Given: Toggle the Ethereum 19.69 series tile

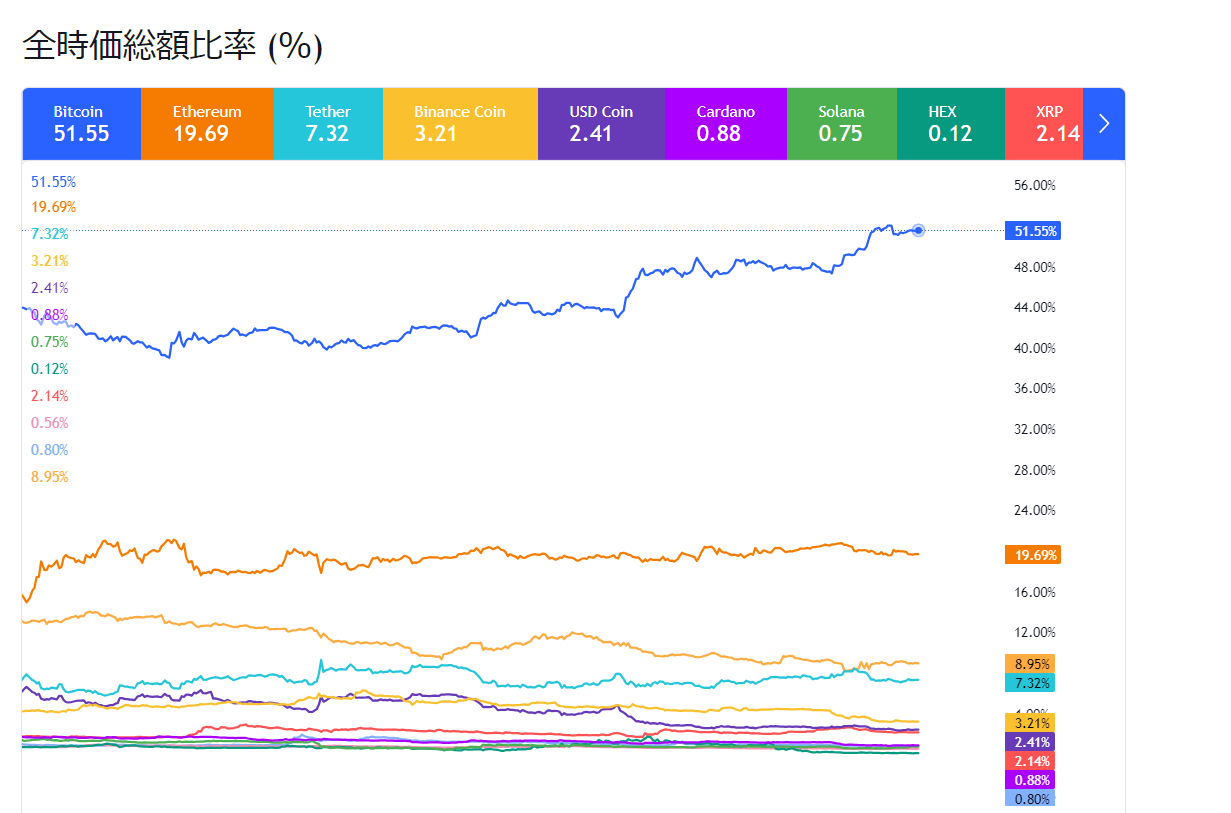Looking at the screenshot, I should (207, 123).
